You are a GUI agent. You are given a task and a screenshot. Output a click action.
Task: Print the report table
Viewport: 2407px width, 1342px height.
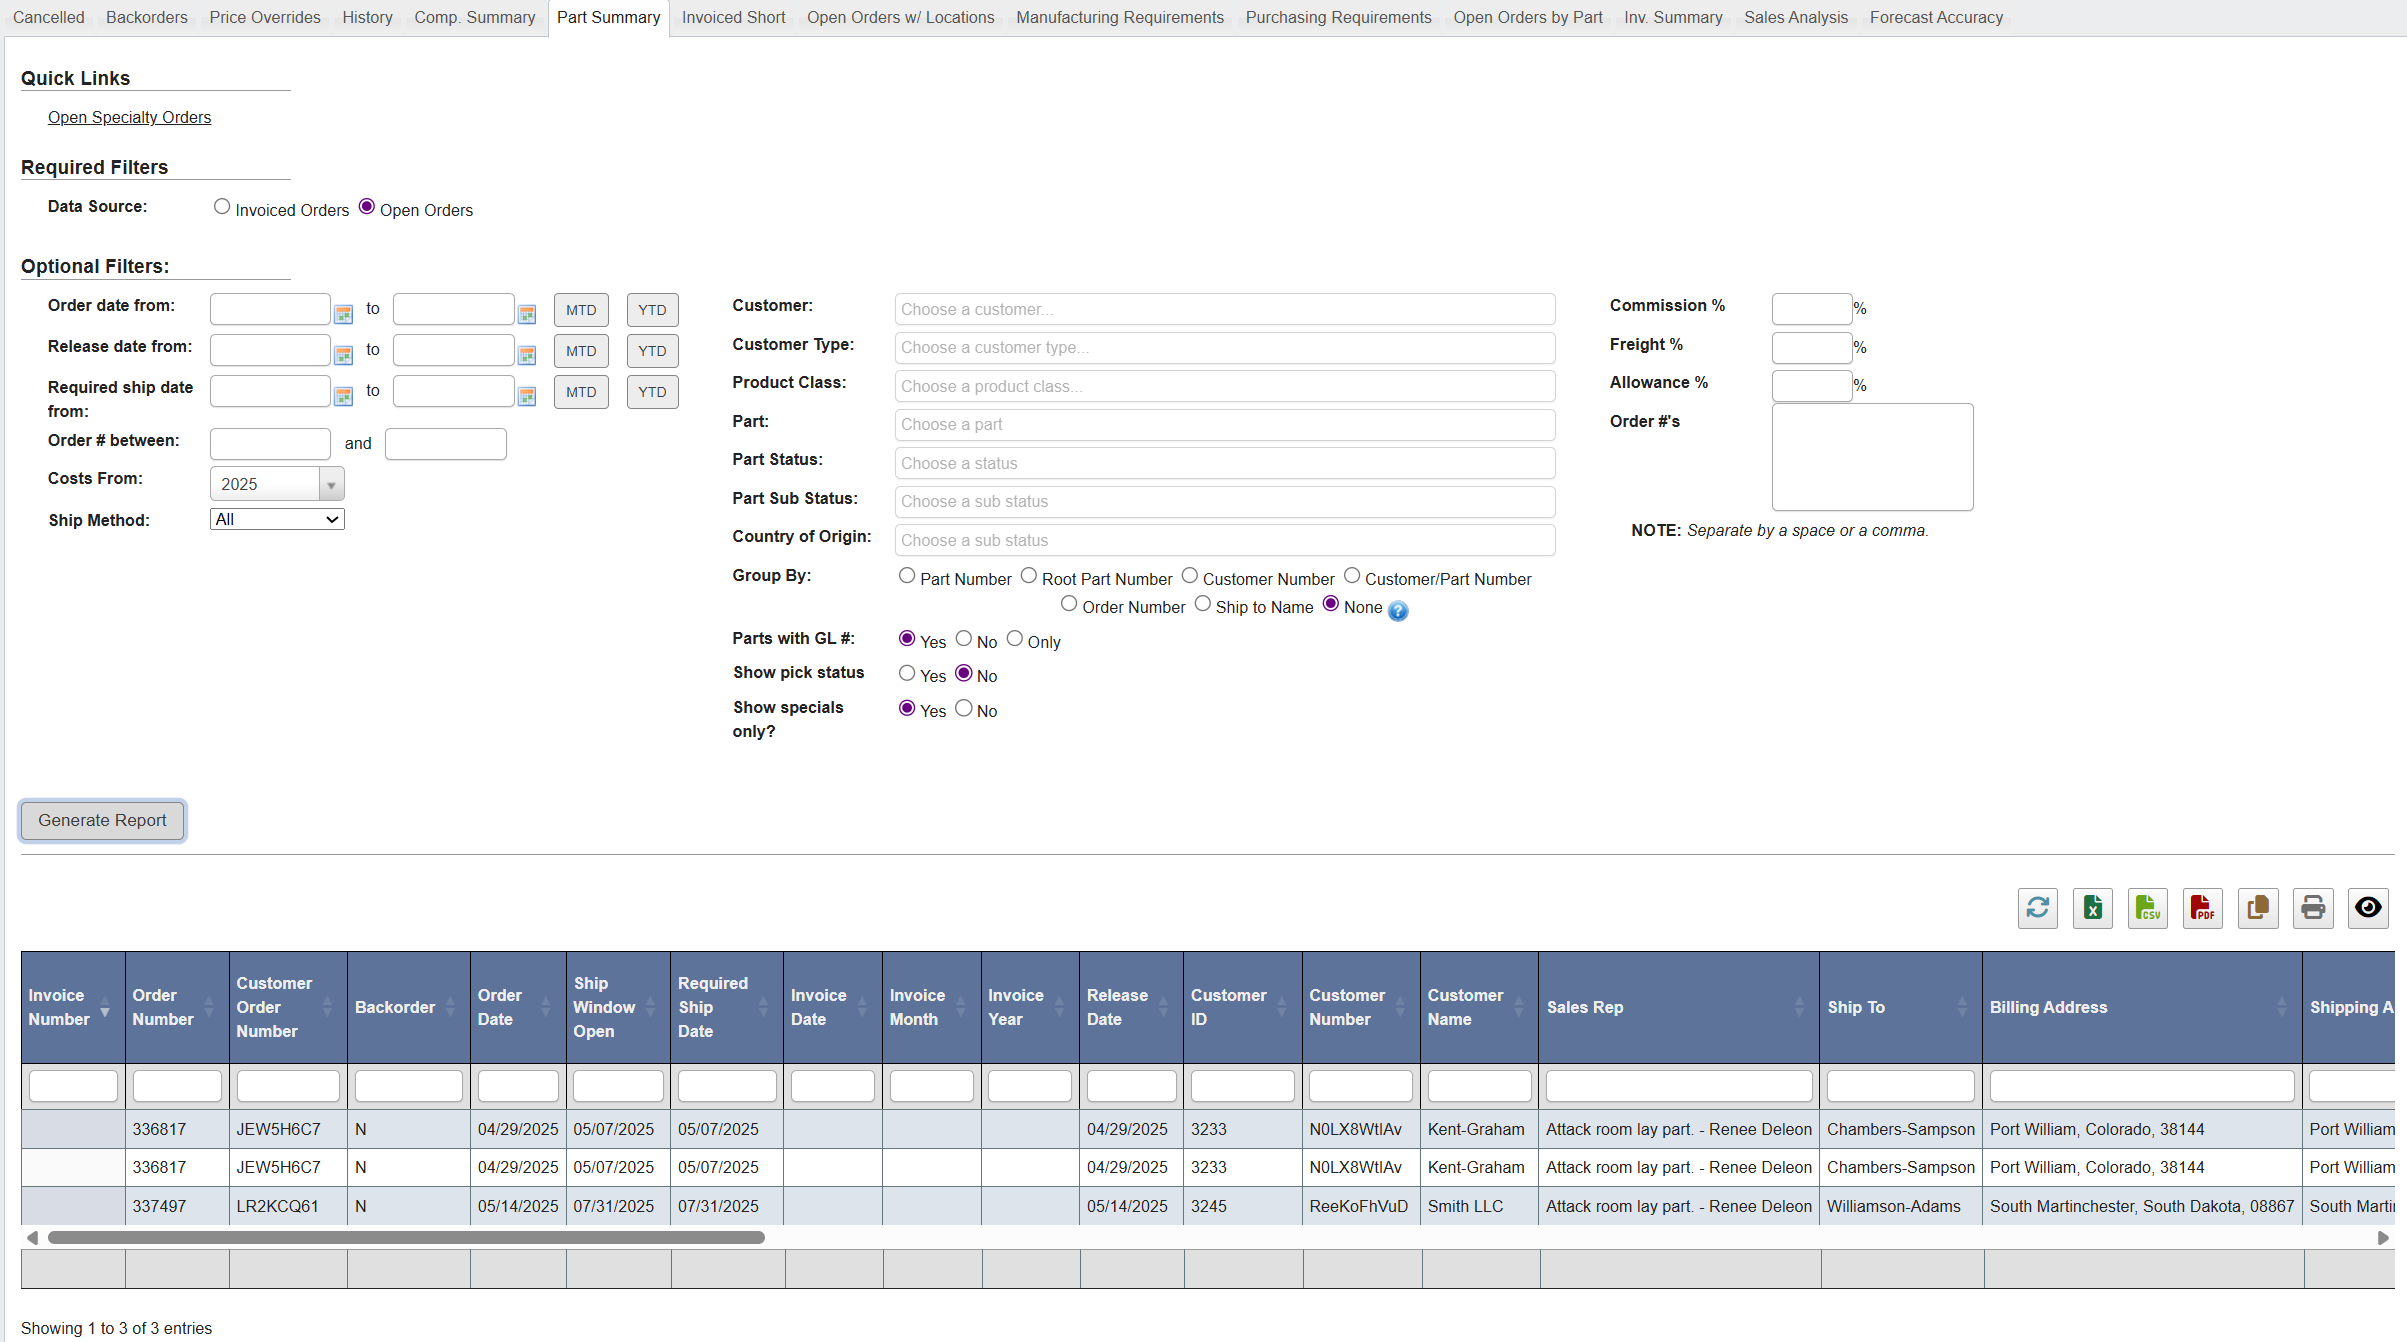[2313, 908]
